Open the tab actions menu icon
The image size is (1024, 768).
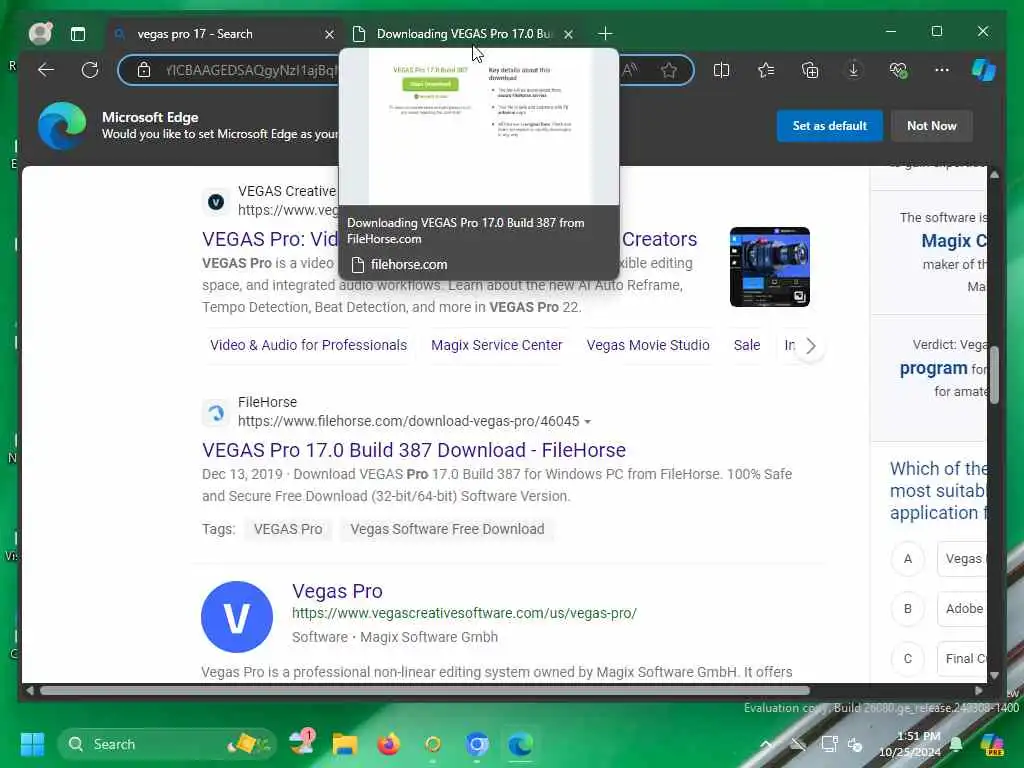78,34
